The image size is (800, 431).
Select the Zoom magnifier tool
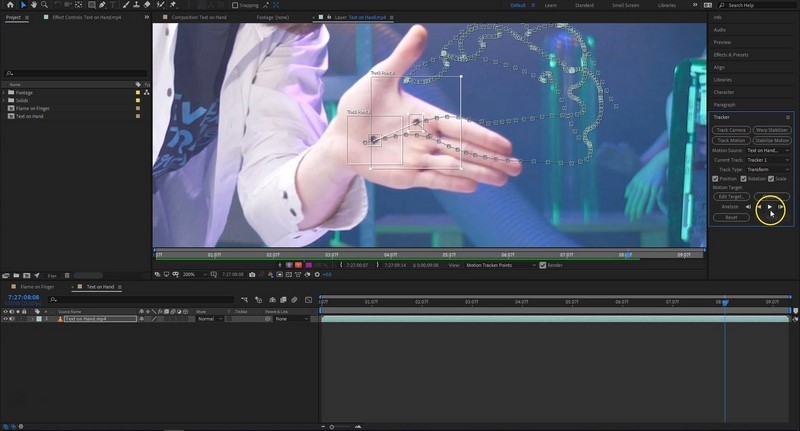tap(46, 5)
